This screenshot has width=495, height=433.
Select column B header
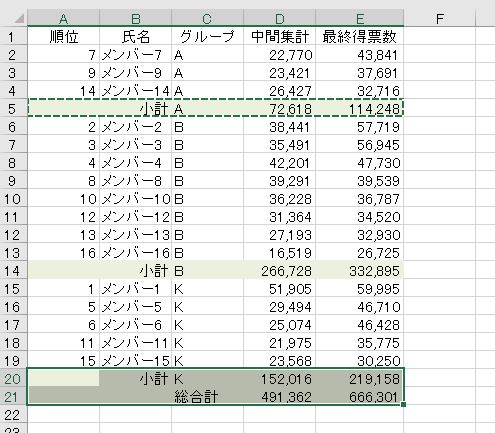click(x=135, y=19)
